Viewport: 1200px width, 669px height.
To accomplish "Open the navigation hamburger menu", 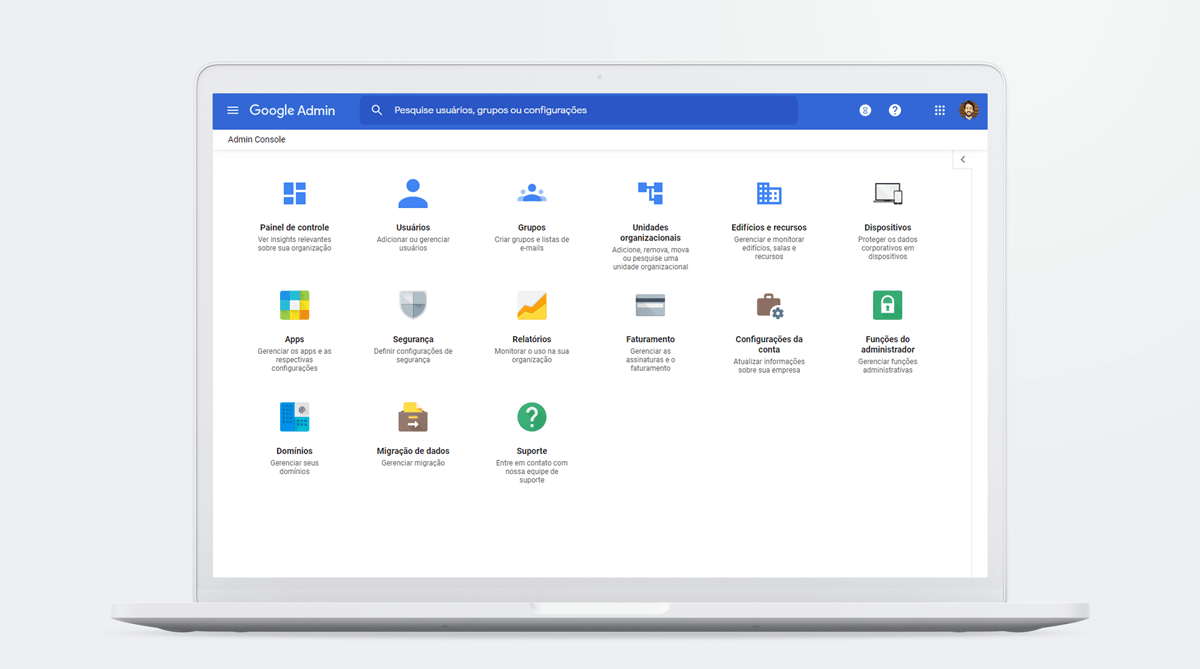I will point(232,110).
